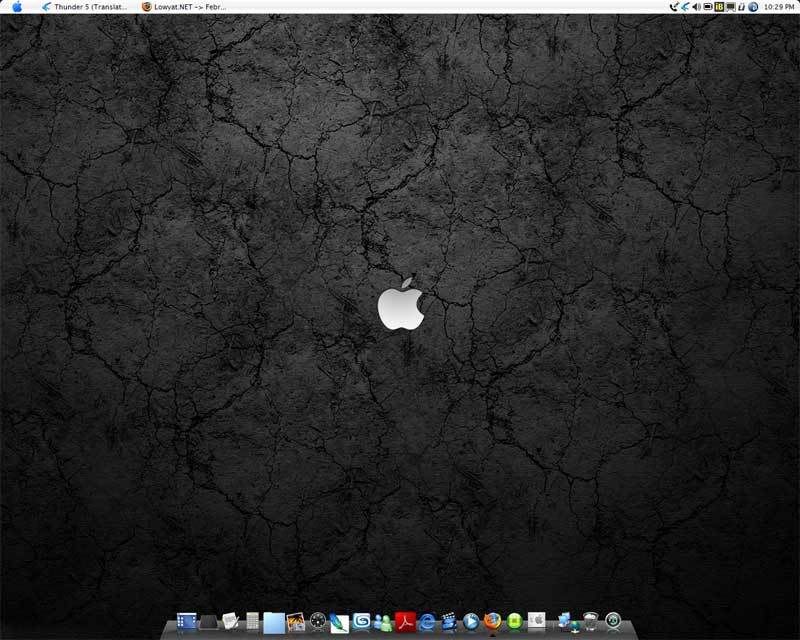Click the phone tray icon in top bar
This screenshot has height=640, width=800.
click(673, 6)
